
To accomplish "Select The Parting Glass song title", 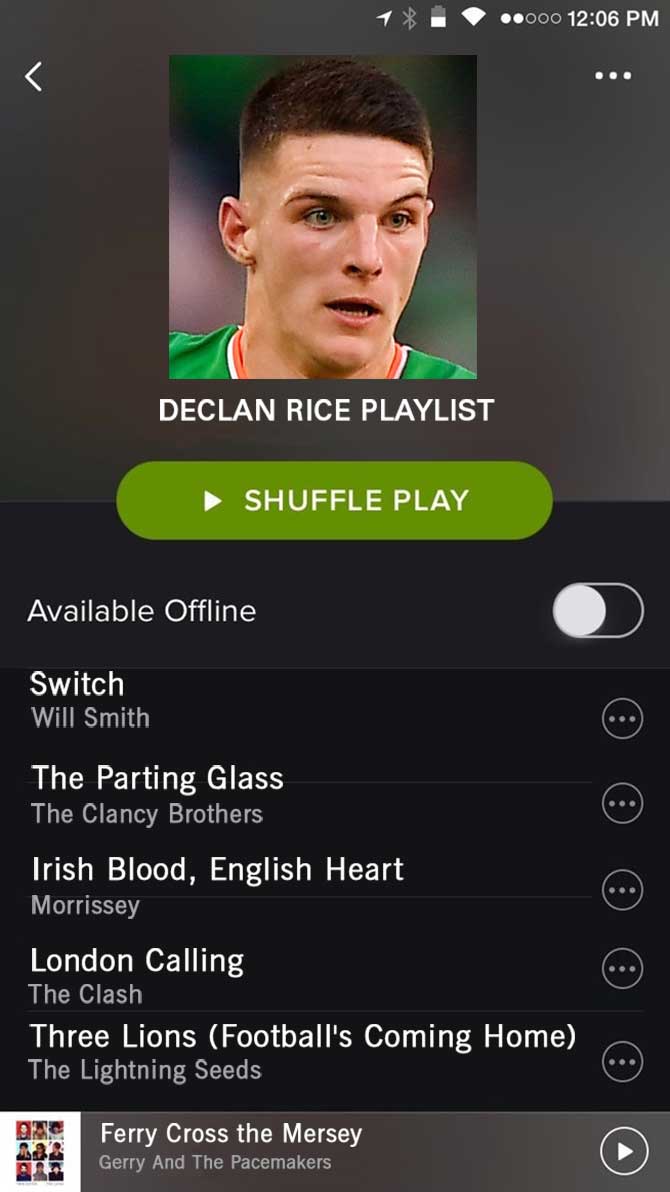I will point(157,778).
